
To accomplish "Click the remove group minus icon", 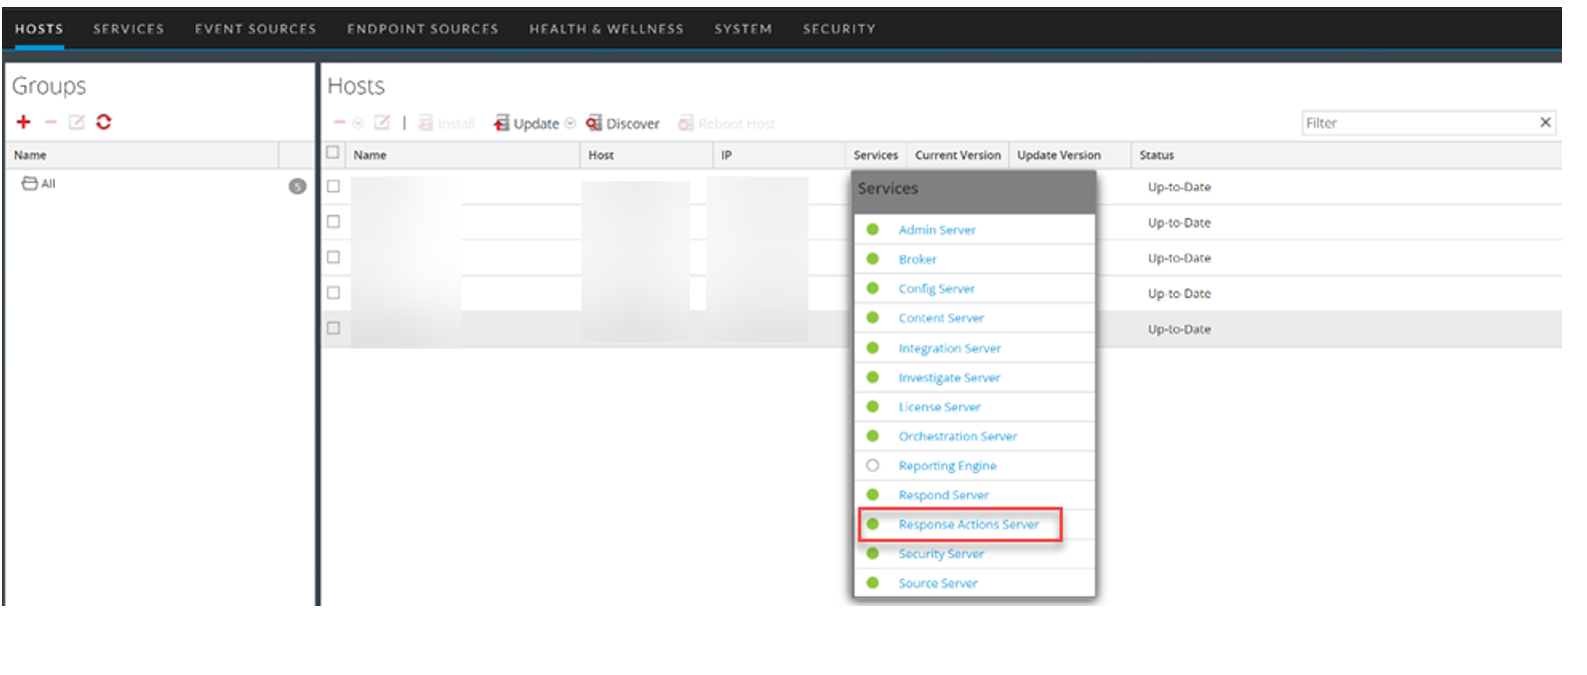I will coord(51,122).
